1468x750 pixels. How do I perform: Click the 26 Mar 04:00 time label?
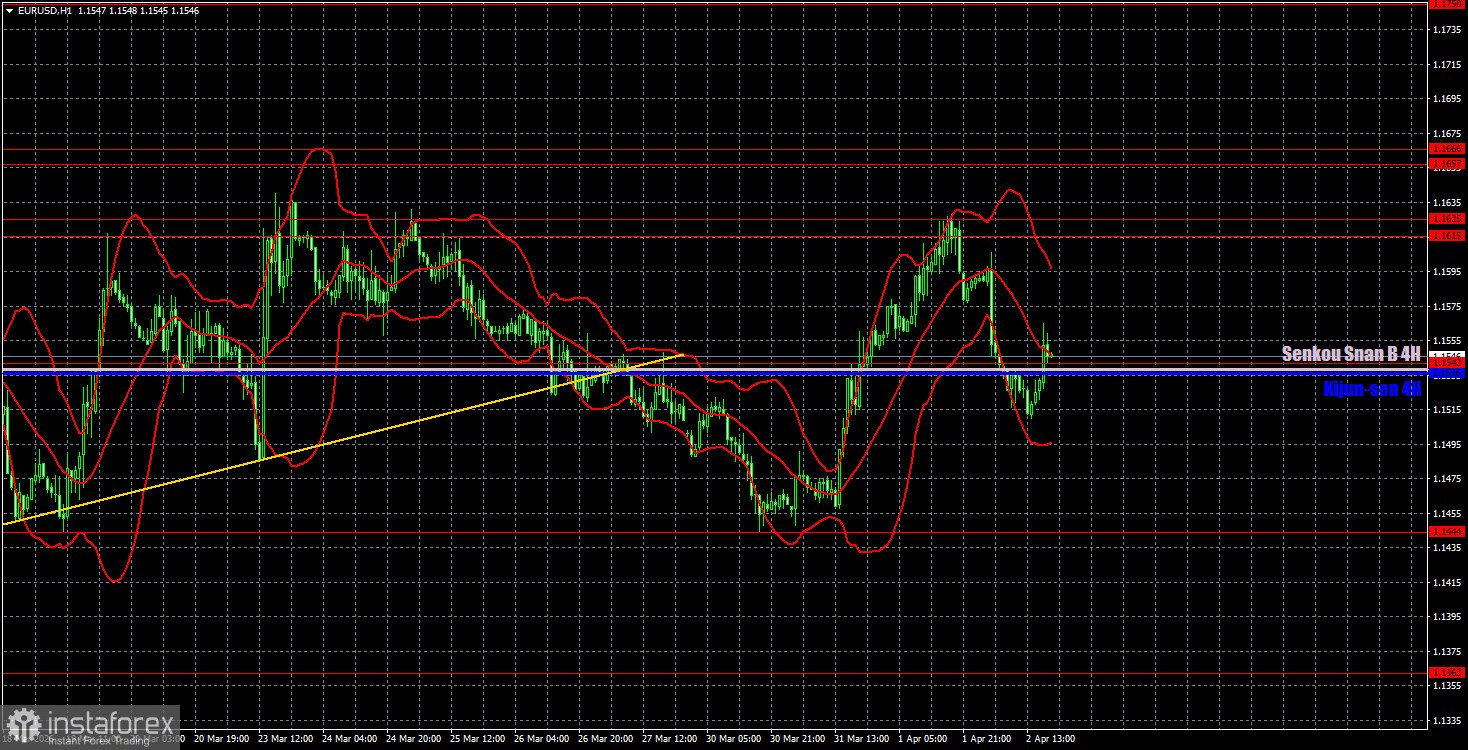coord(541,739)
